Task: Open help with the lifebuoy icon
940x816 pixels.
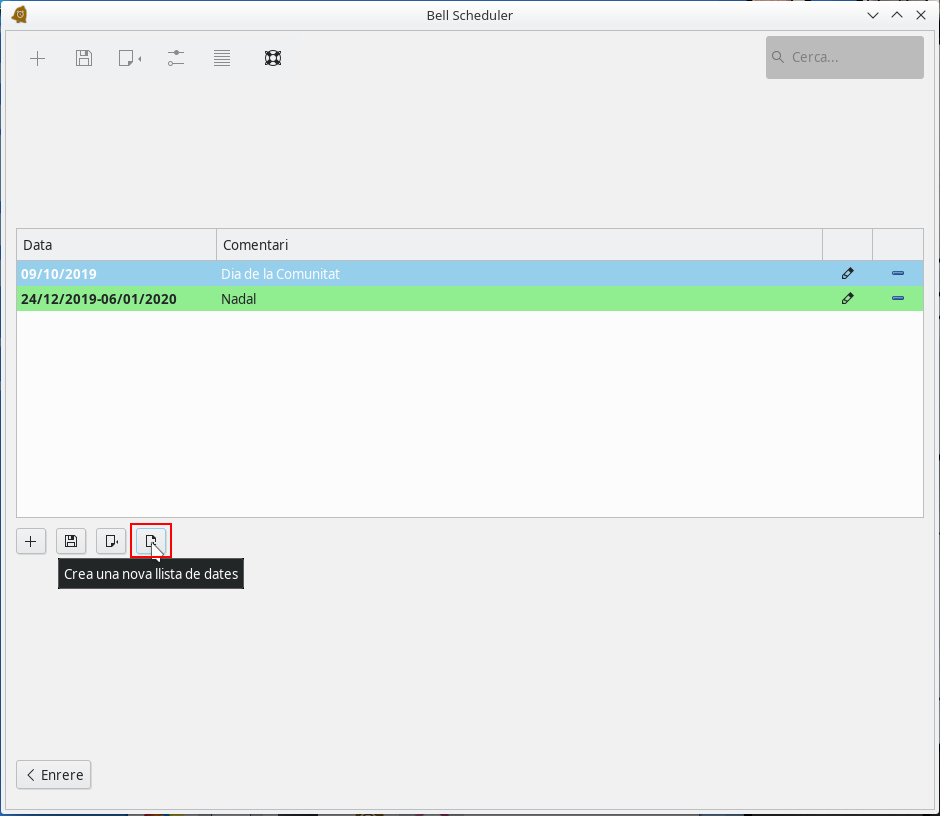Action: 273,58
